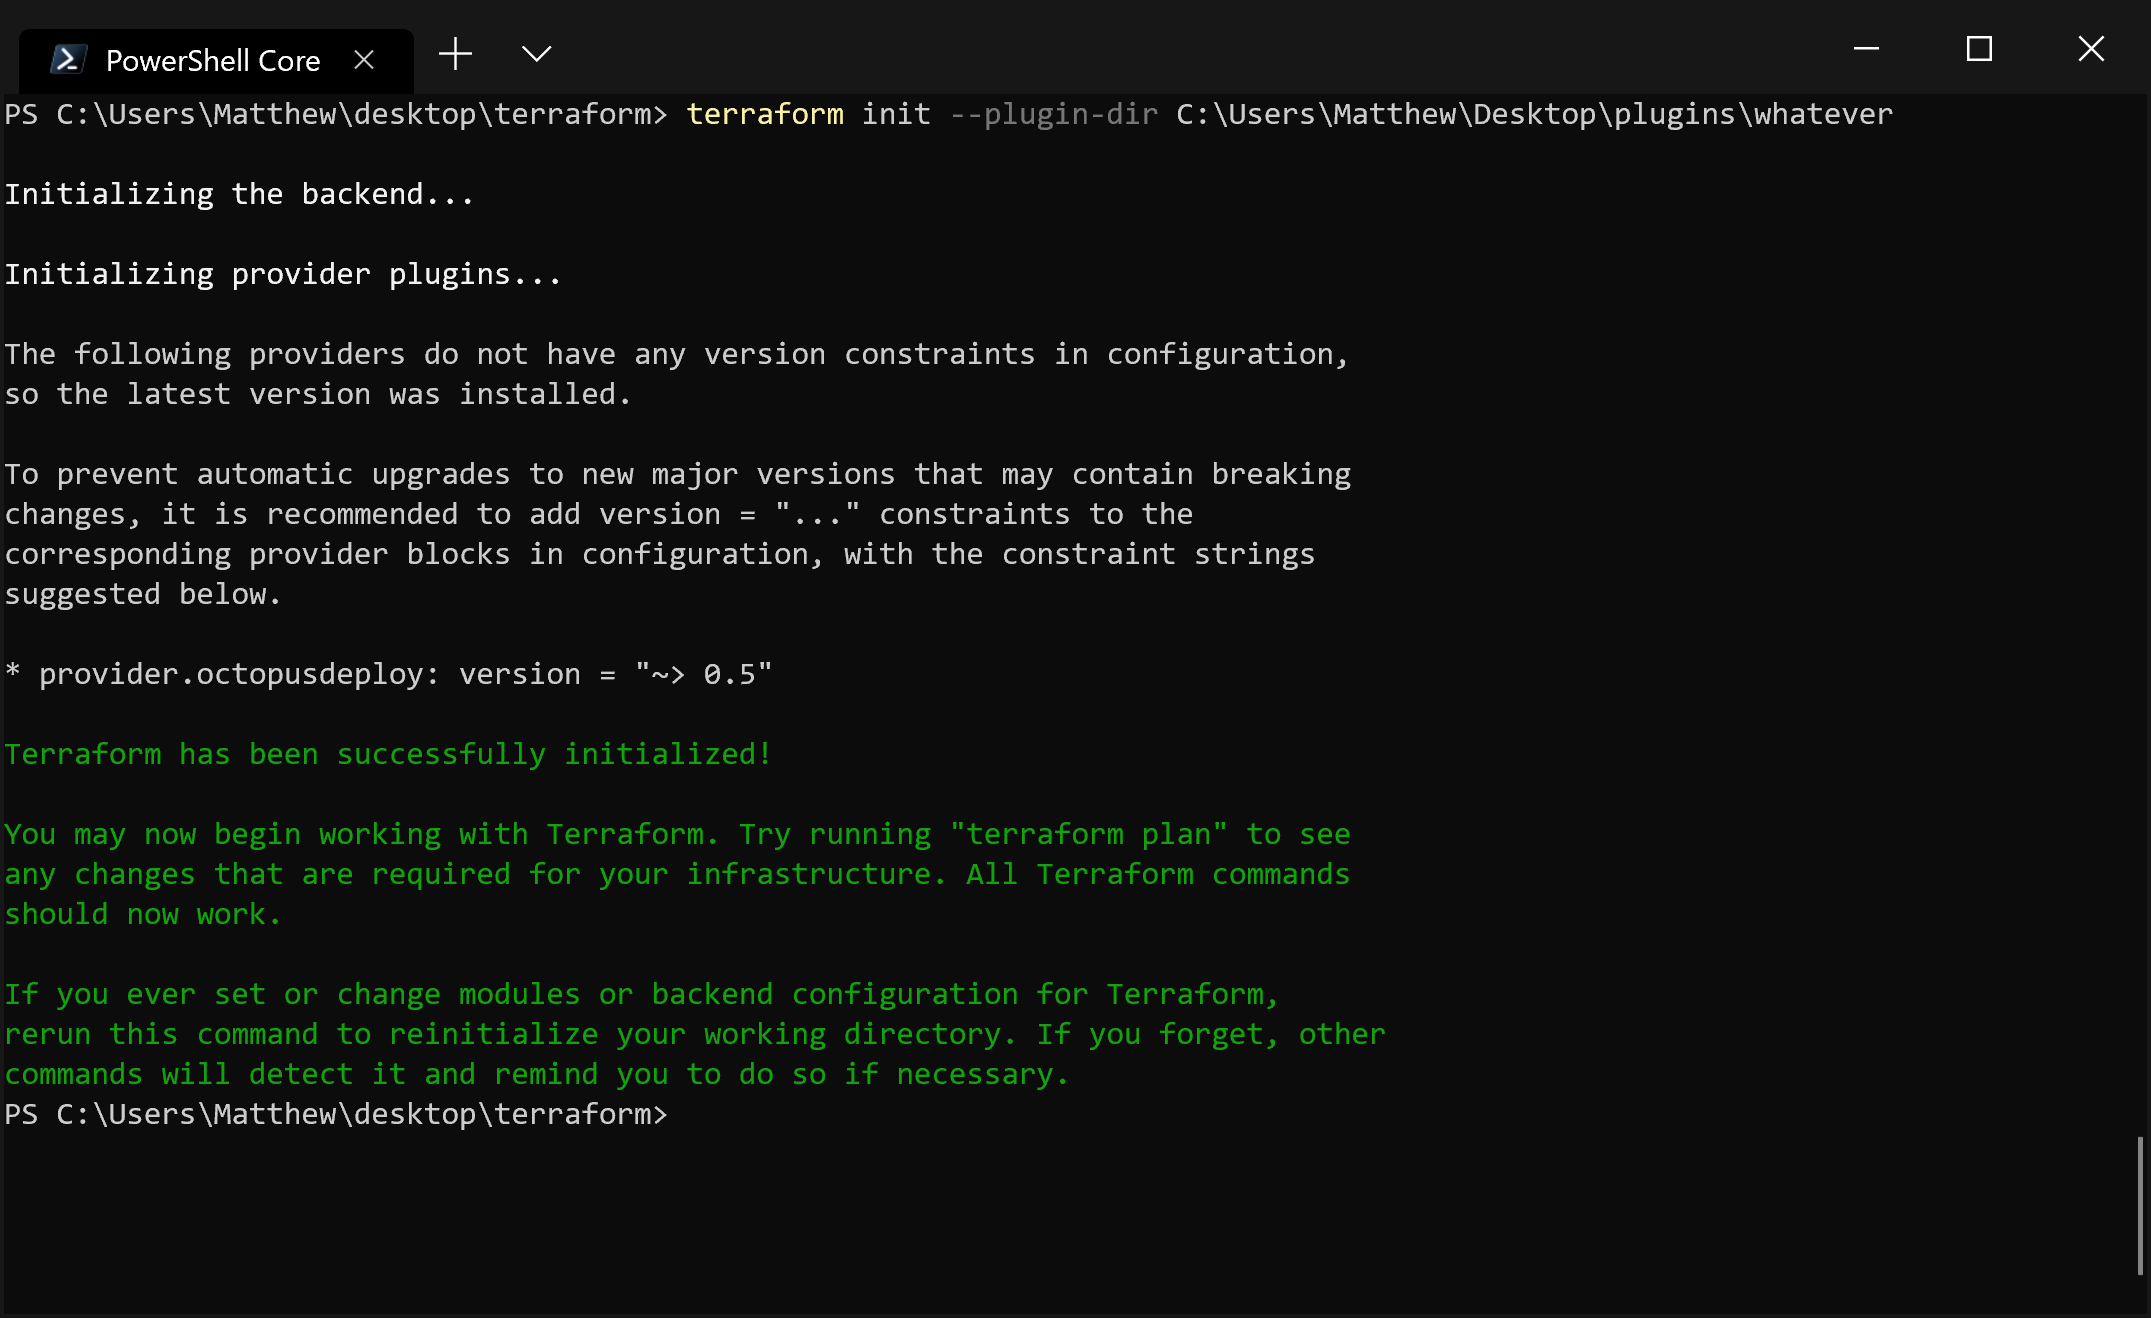Screen dimensions: 2151x1318
Task: Click the "terraform plan" quoted text
Action: pos(1088,834)
